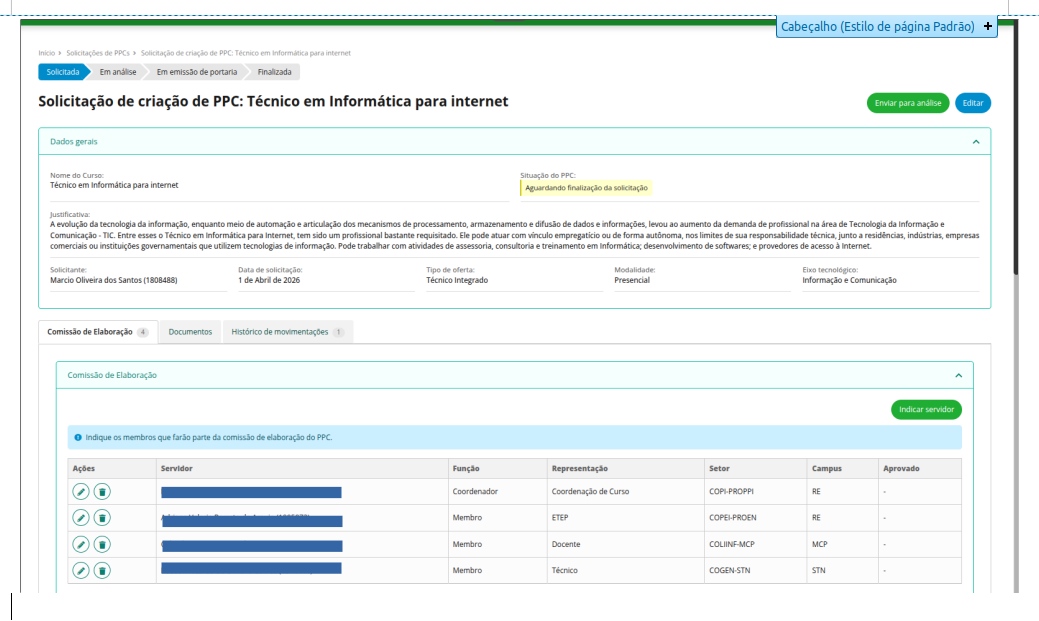Click edit pencil for ETEP member
1039x621 pixels.
[x=81, y=518]
